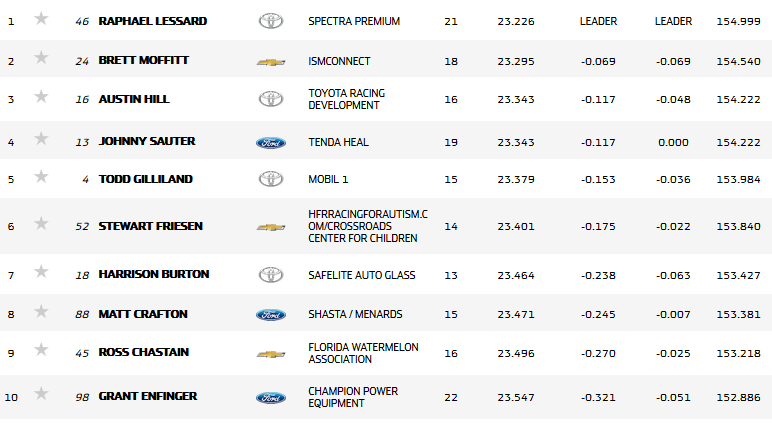Click Ford logo in Grant Enfinger row
Screen dimensions: 772x424
270,397
